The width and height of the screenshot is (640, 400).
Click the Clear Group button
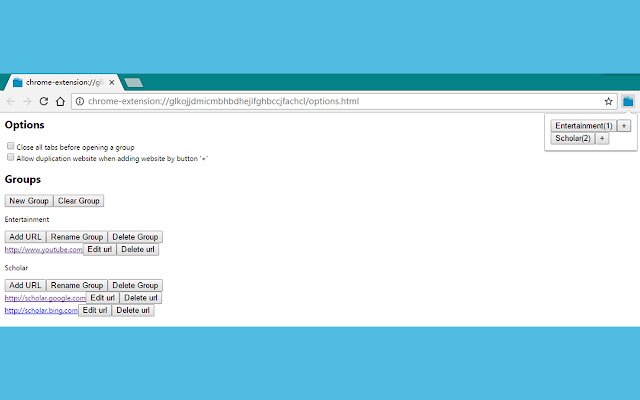pos(79,201)
